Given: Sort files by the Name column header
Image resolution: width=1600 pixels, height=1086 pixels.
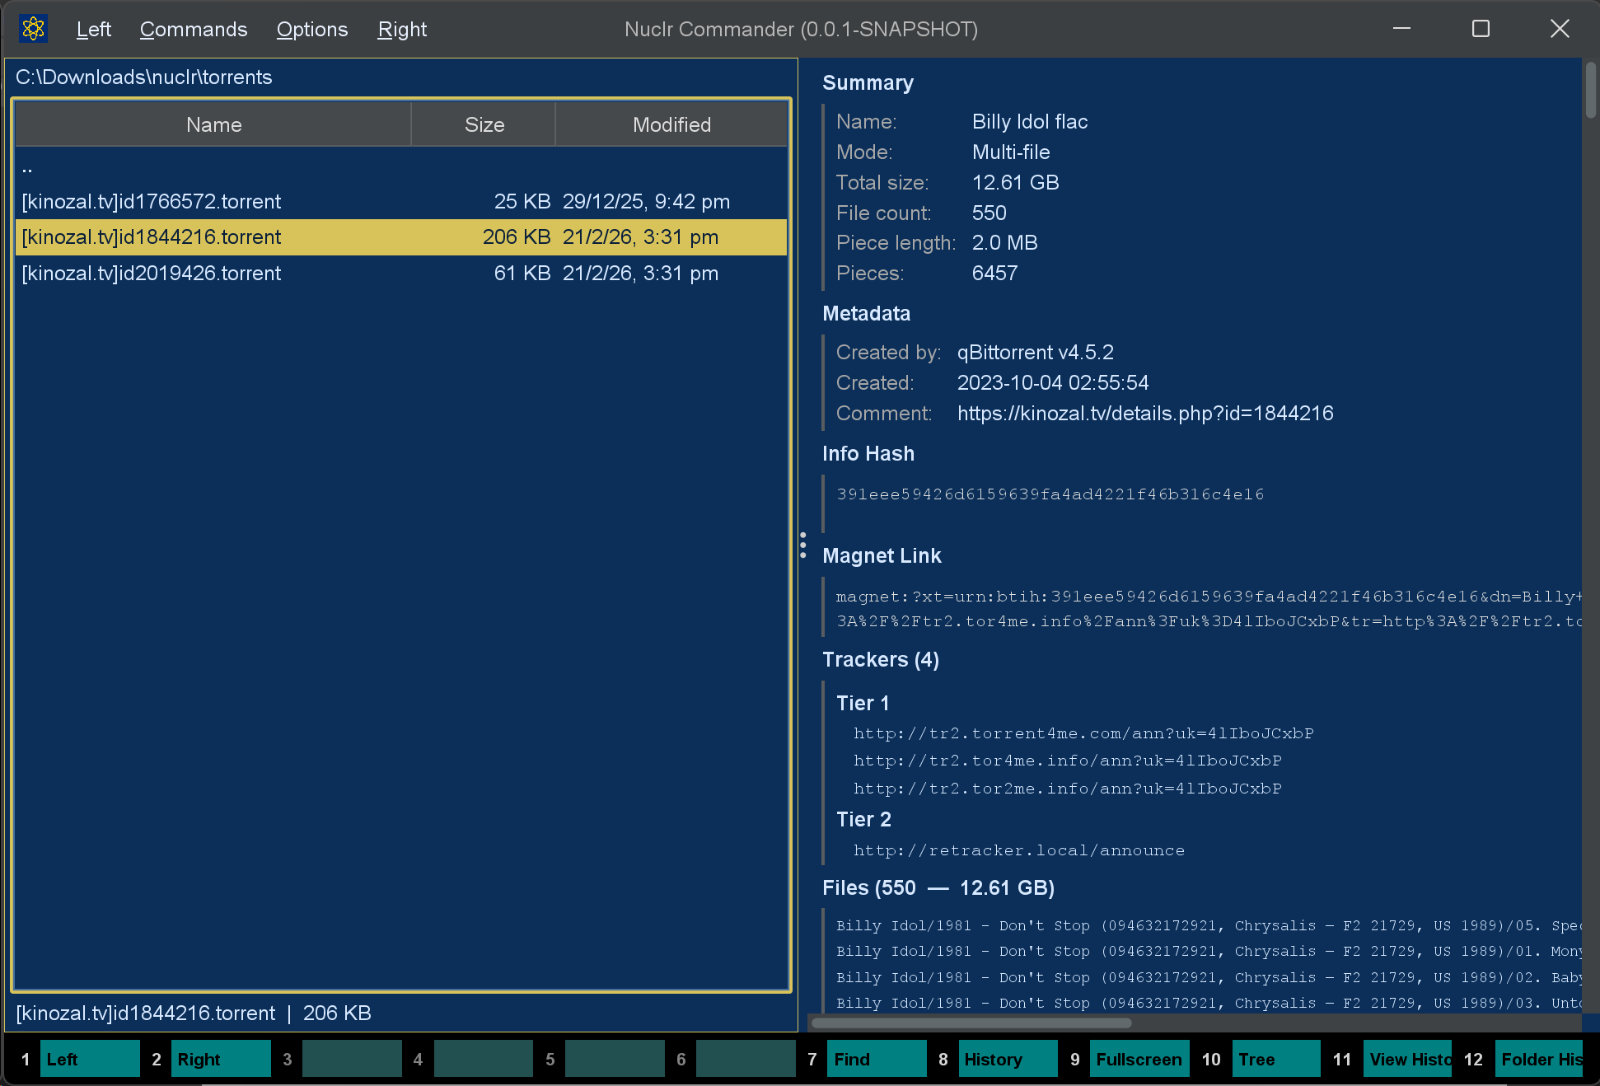Looking at the screenshot, I should [214, 125].
